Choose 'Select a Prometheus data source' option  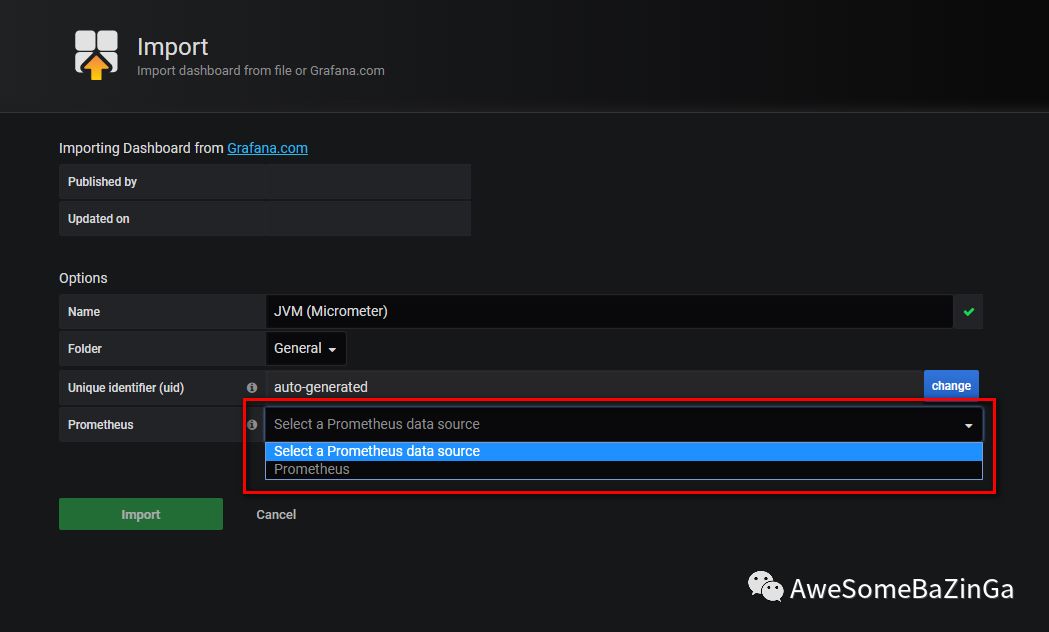tap(624, 451)
